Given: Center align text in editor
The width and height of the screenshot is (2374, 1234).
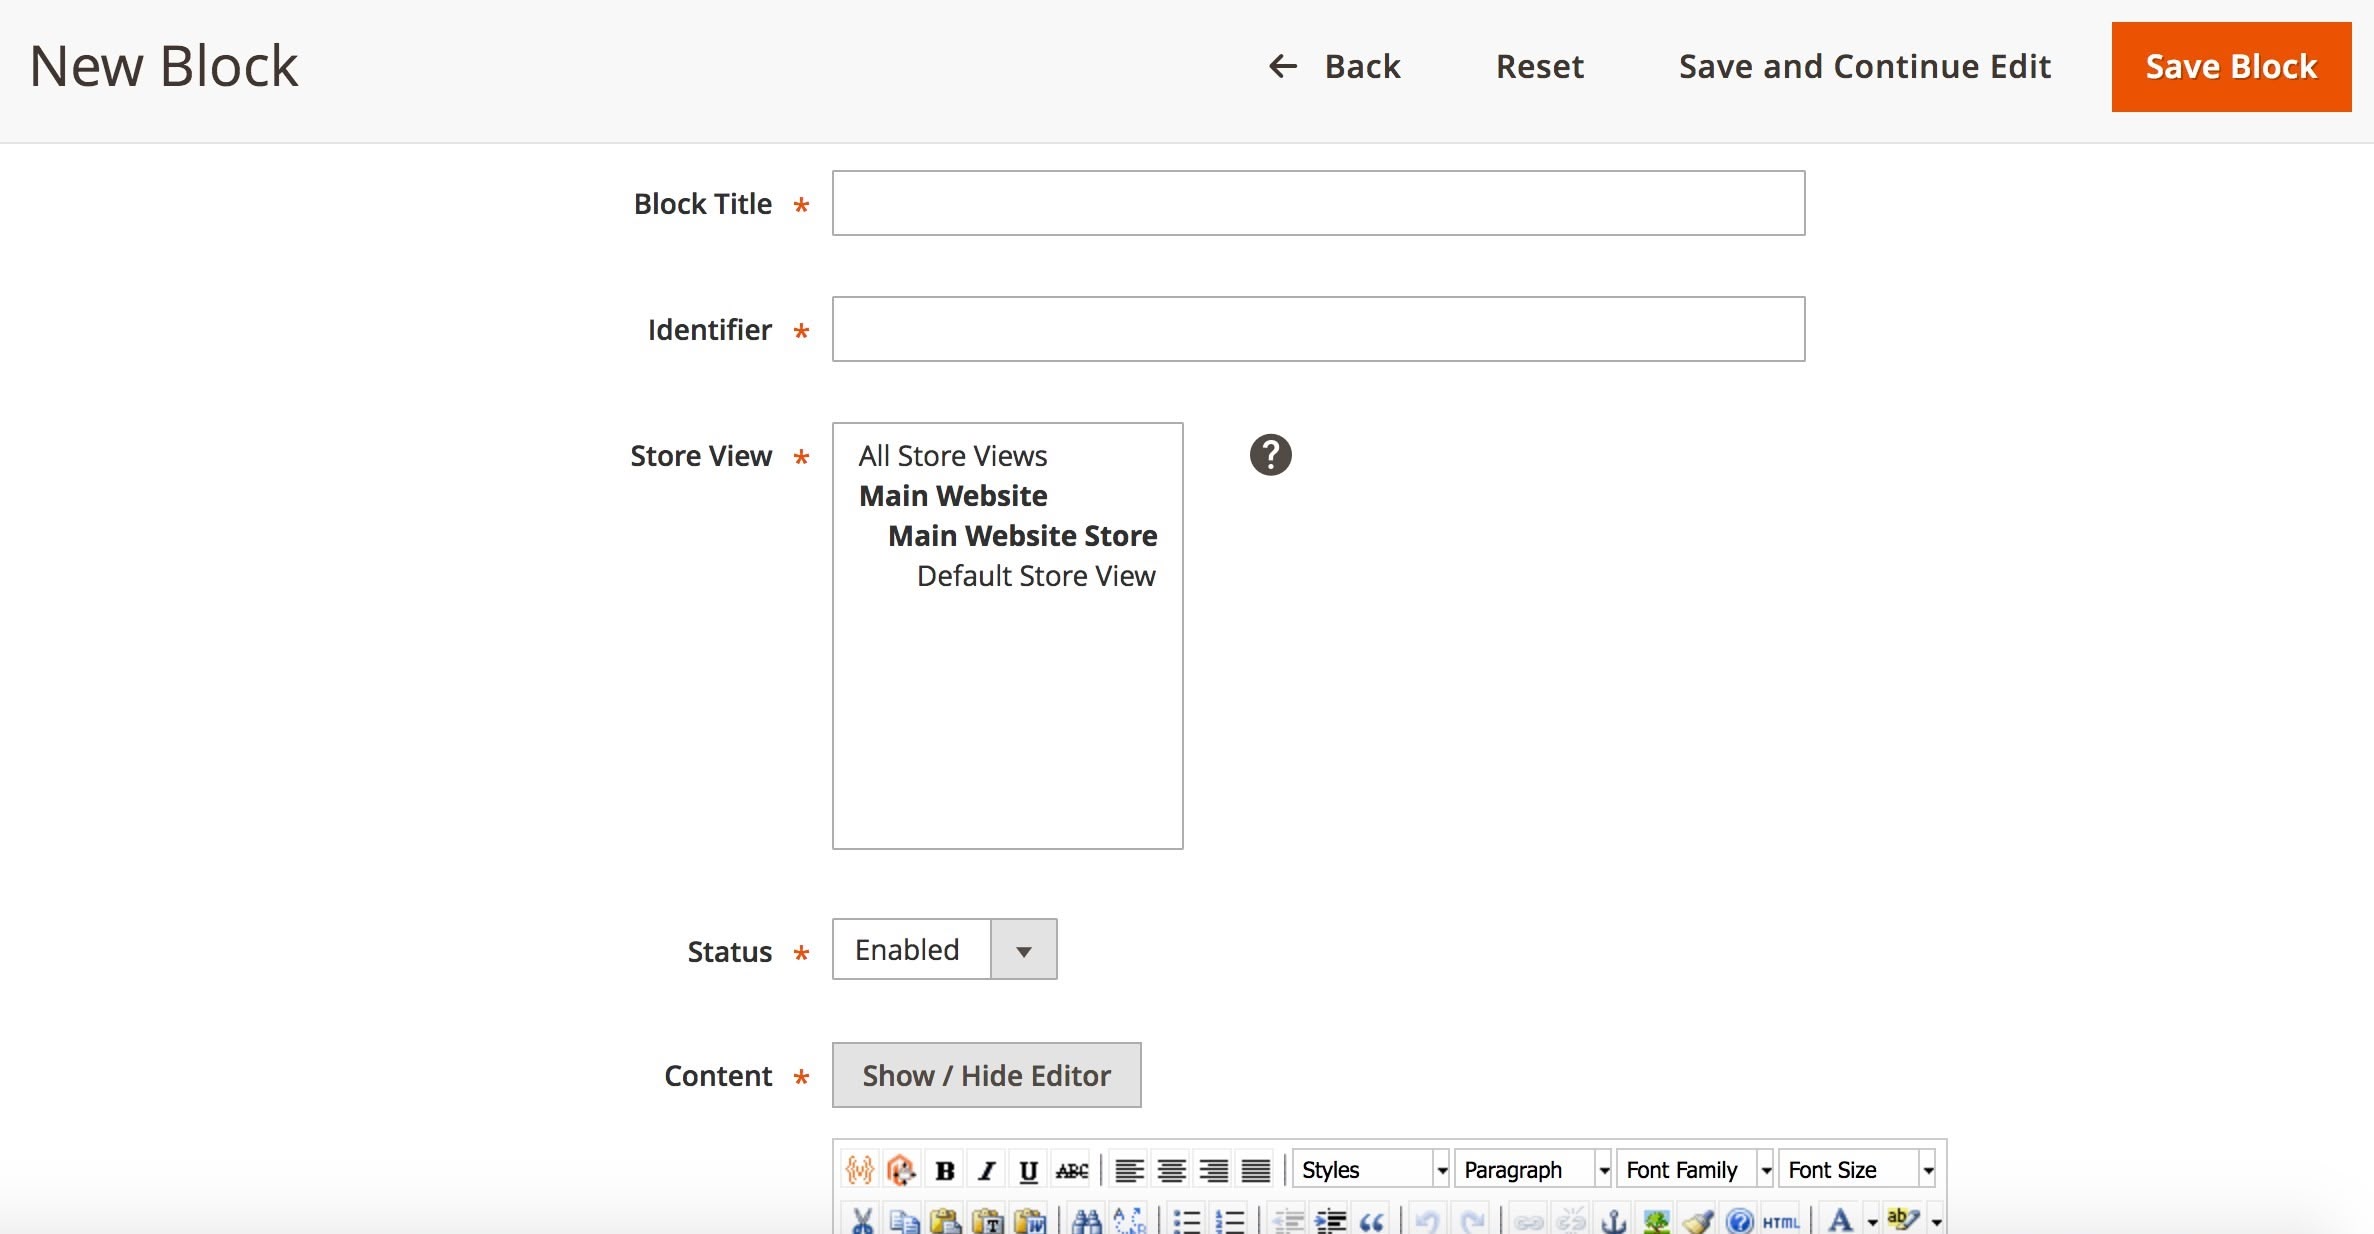Looking at the screenshot, I should pyautogui.click(x=1171, y=1169).
